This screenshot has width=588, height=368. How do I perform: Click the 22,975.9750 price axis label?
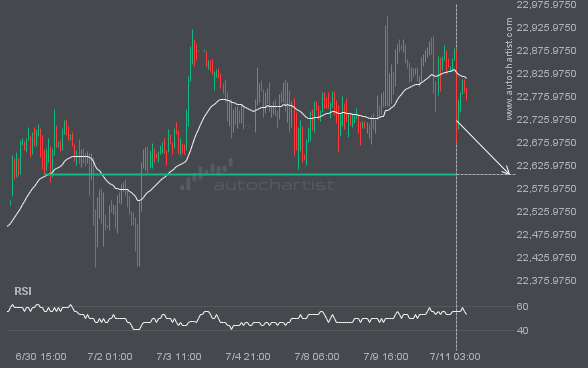click(546, 5)
